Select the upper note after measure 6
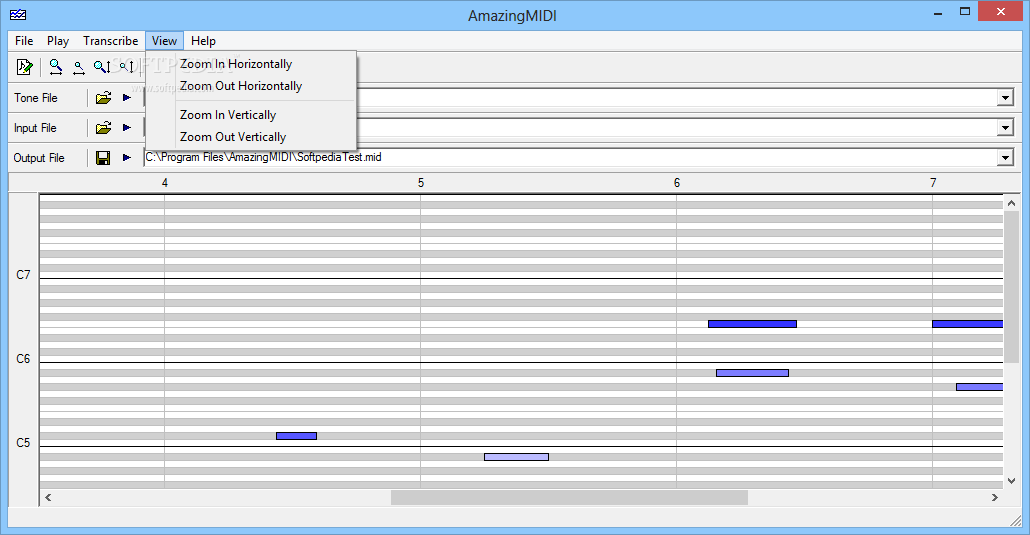Screen dimensions: 1030x535 pos(752,324)
